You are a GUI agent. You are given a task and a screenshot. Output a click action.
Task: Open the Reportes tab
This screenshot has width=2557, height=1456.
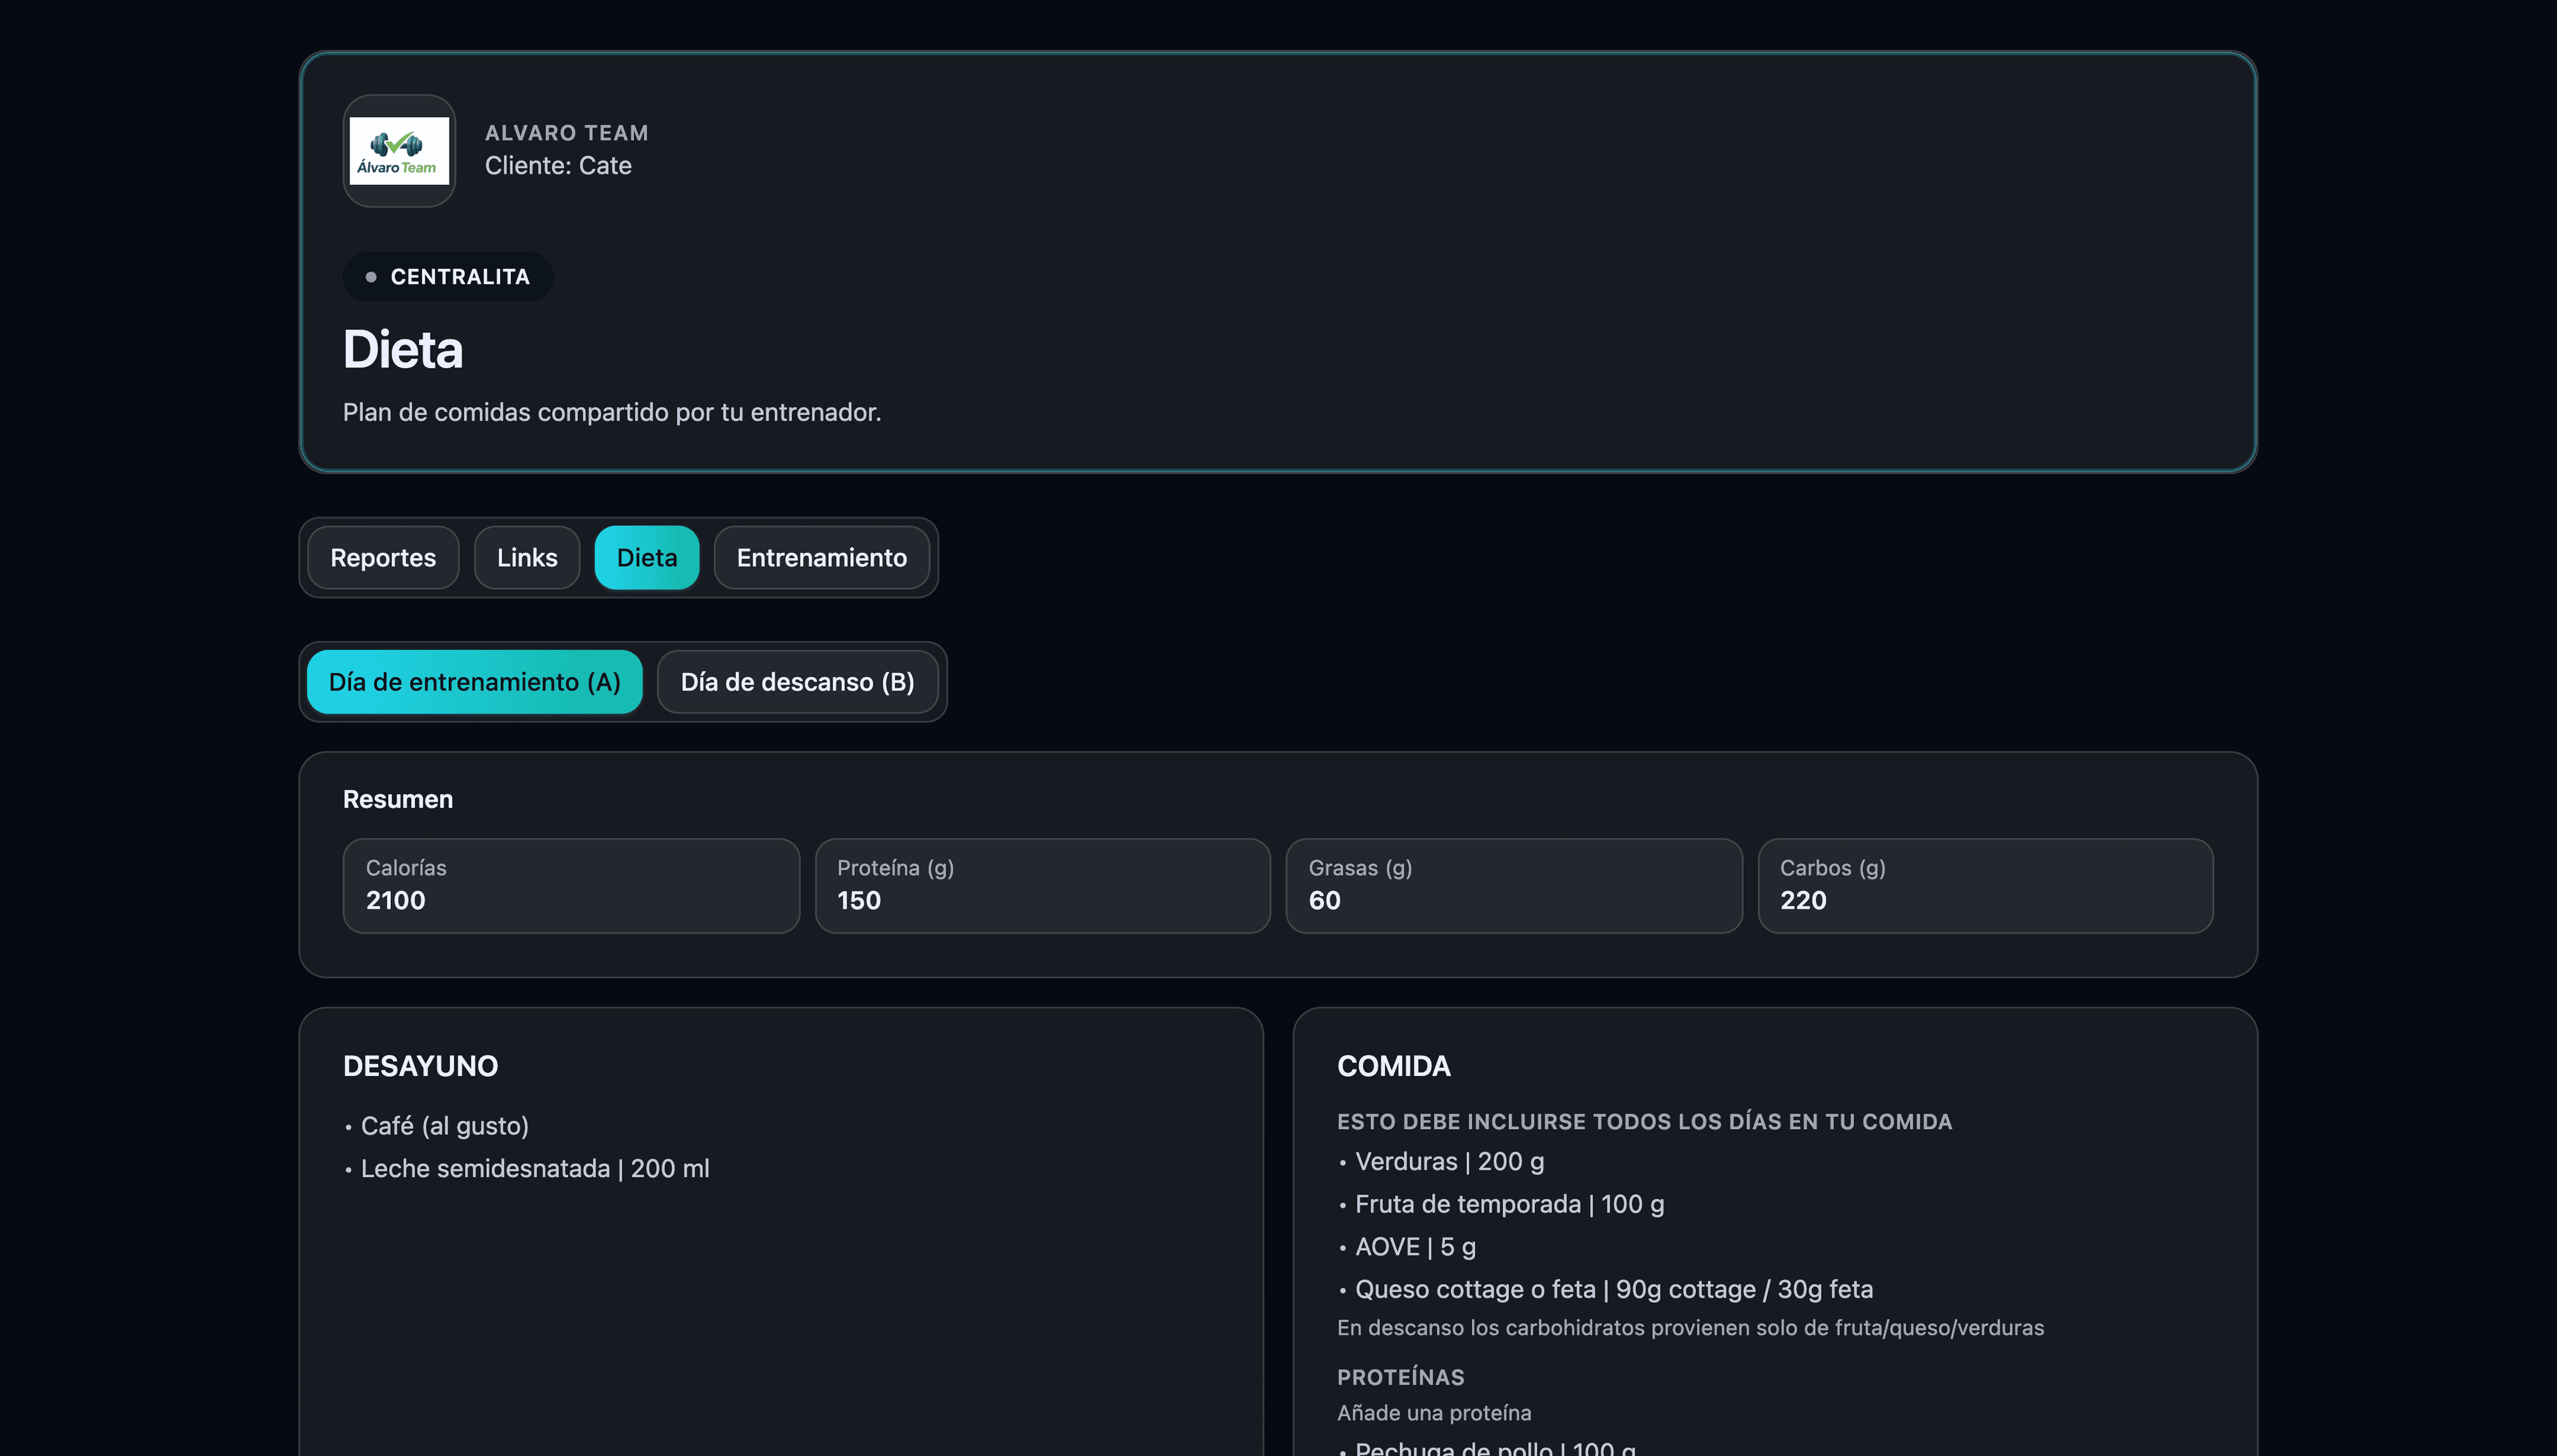coord(383,558)
